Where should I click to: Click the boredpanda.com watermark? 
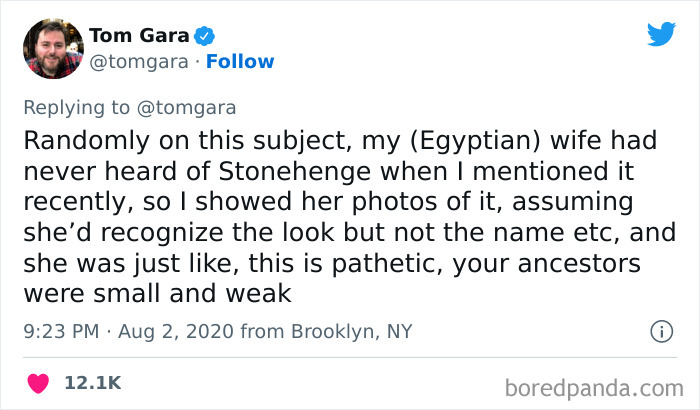pos(594,388)
